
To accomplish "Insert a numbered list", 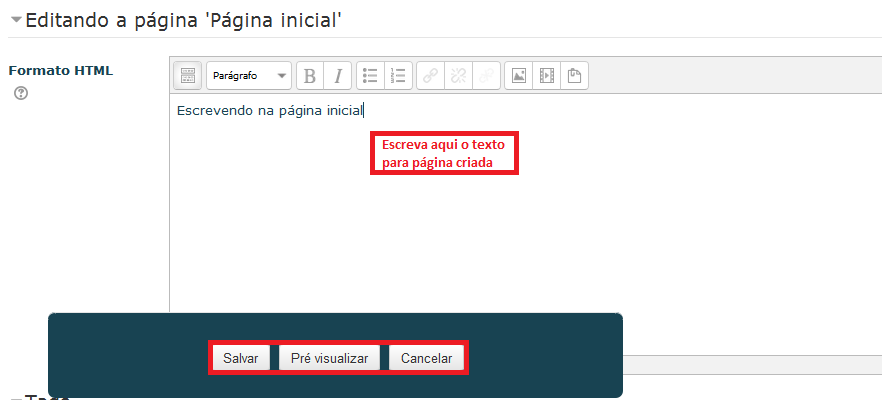I will coord(398,75).
